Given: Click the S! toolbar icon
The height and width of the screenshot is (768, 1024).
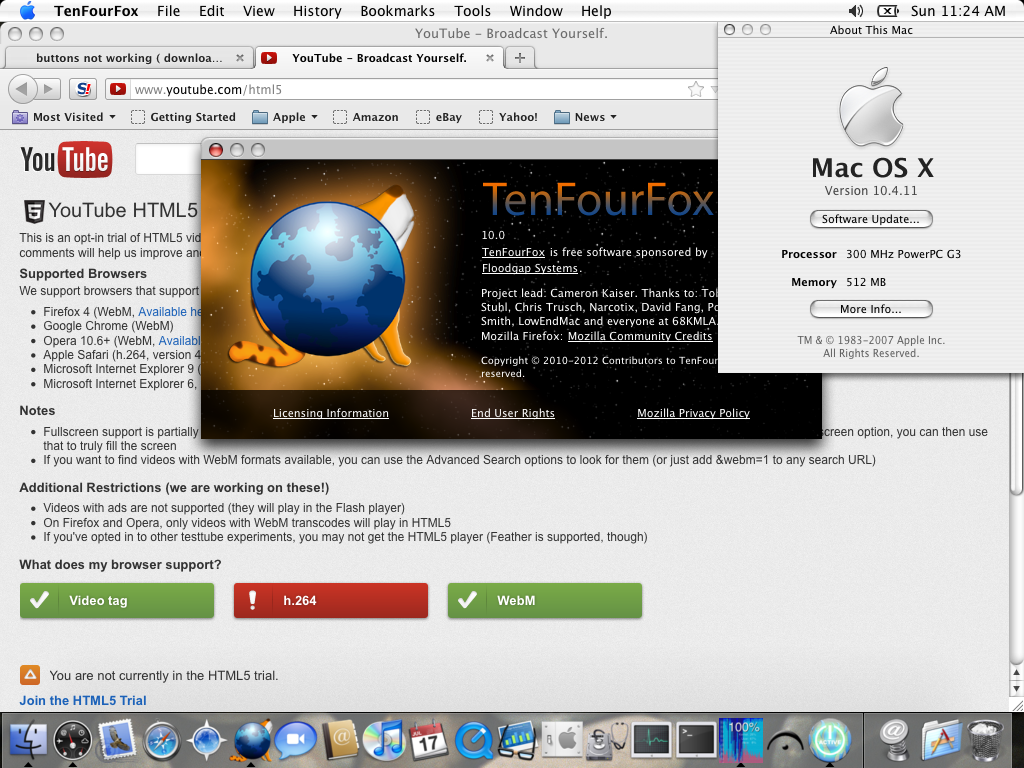Looking at the screenshot, I should [83, 89].
